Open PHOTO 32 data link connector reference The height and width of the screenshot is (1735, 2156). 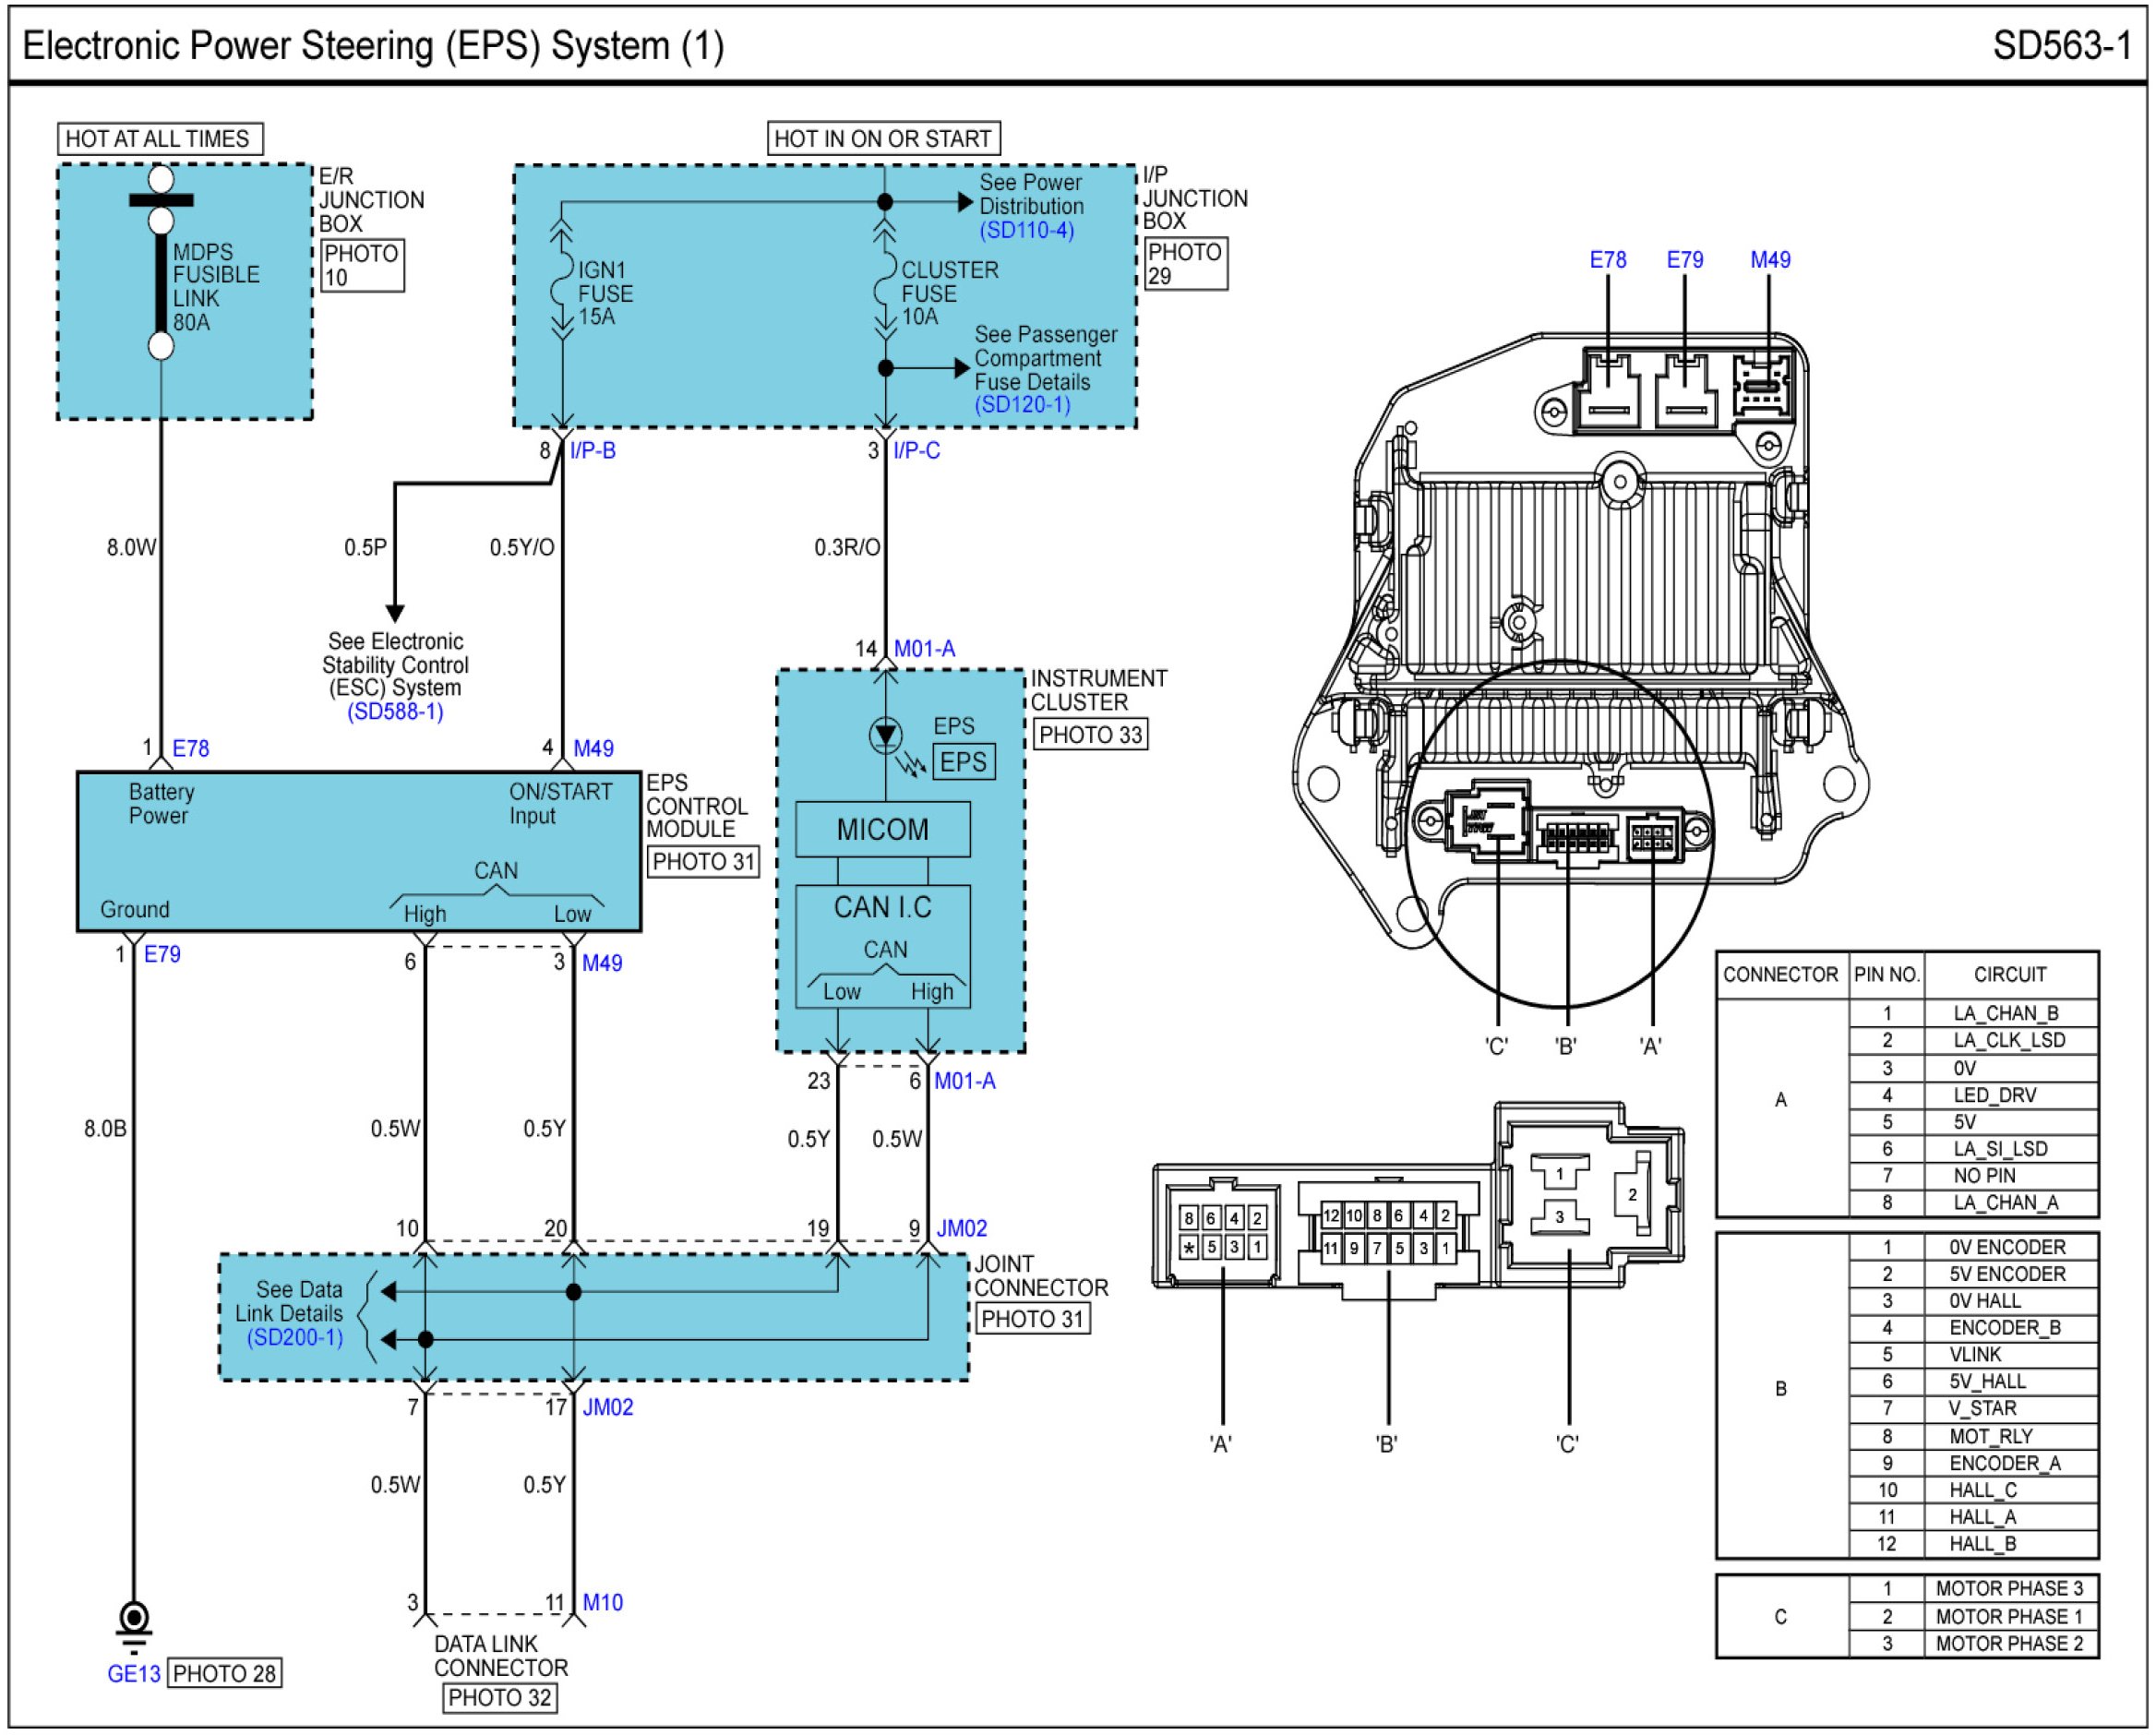pyautogui.click(x=499, y=1697)
